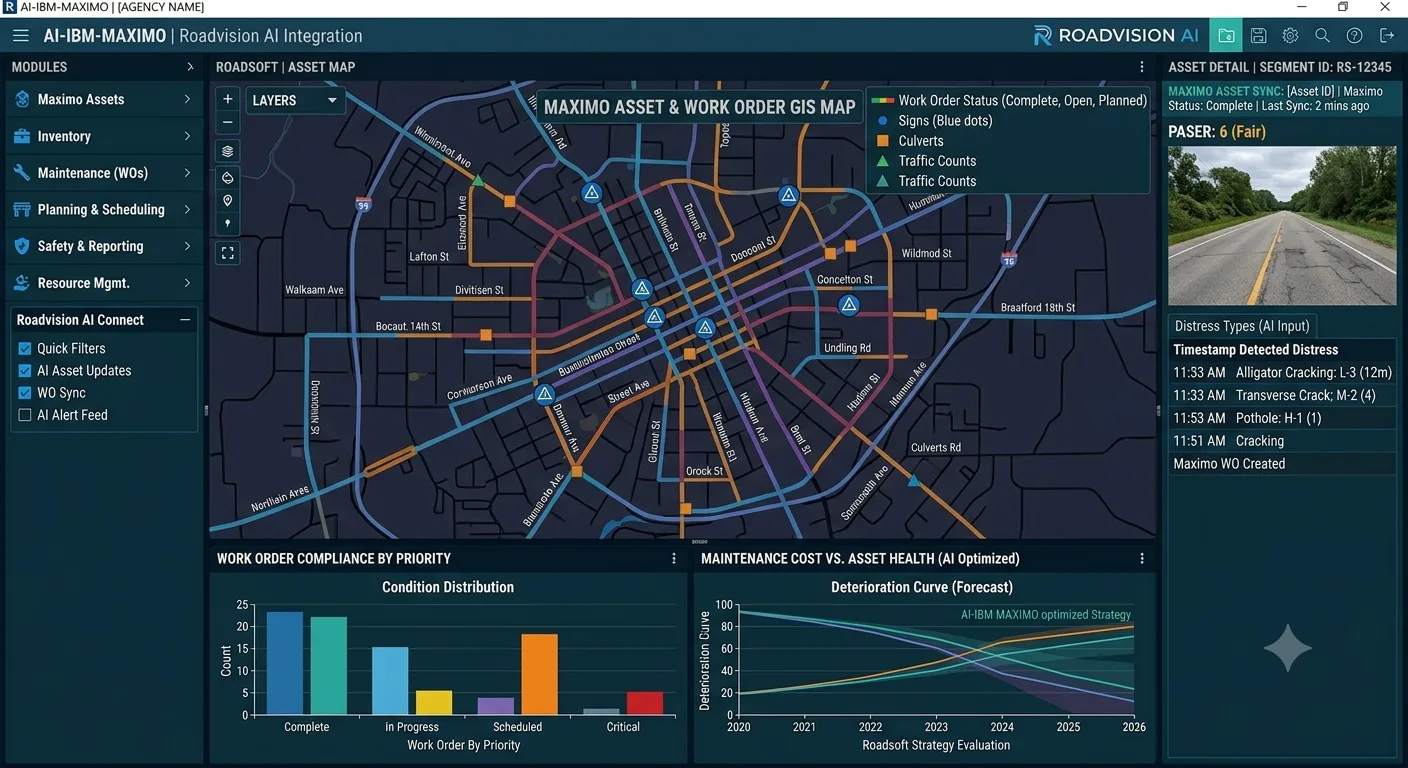Click the sparkle AI assistant icon
Image resolution: width=1408 pixels, height=768 pixels.
pos(1287,648)
